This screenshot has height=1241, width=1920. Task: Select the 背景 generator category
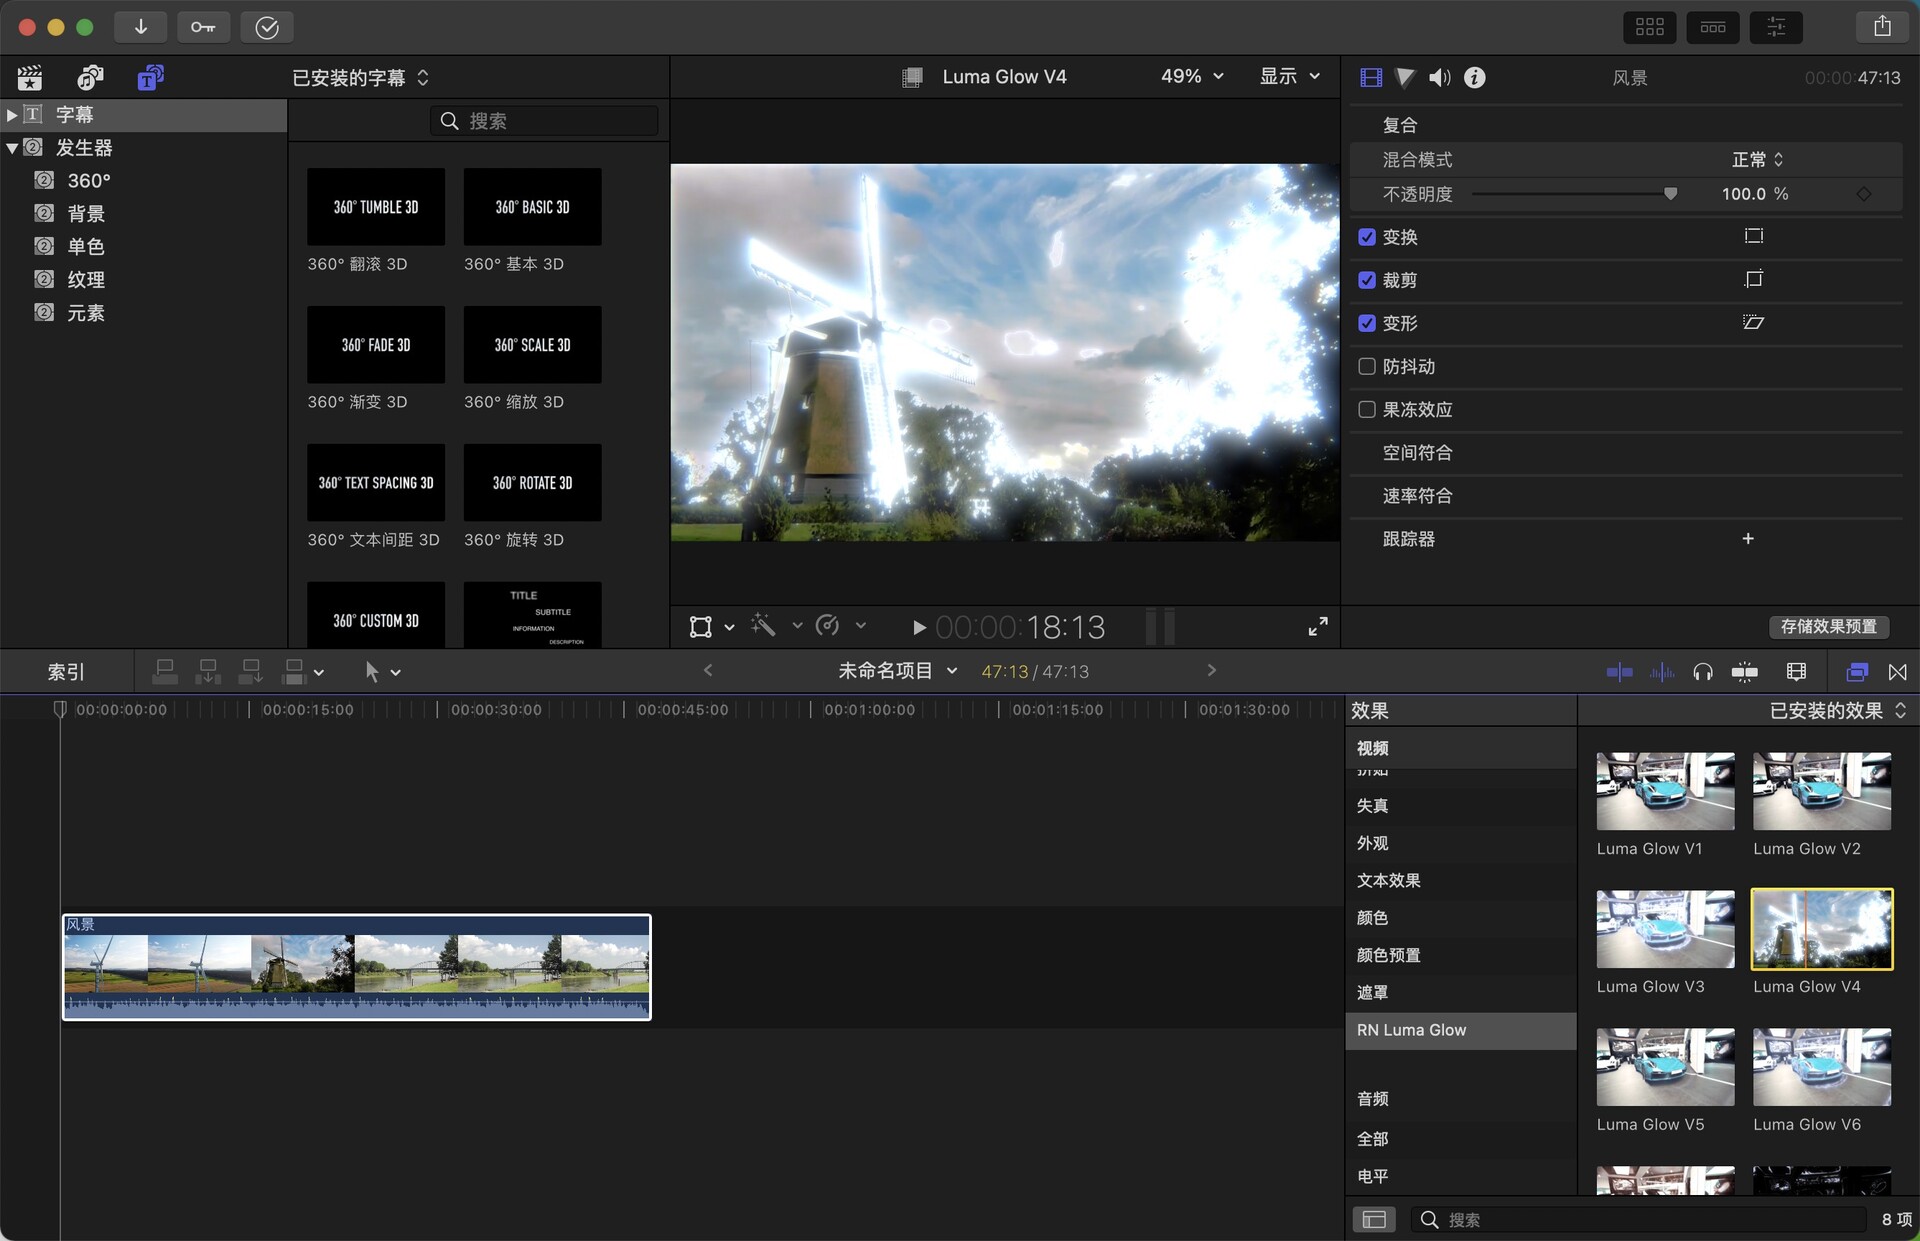point(86,214)
